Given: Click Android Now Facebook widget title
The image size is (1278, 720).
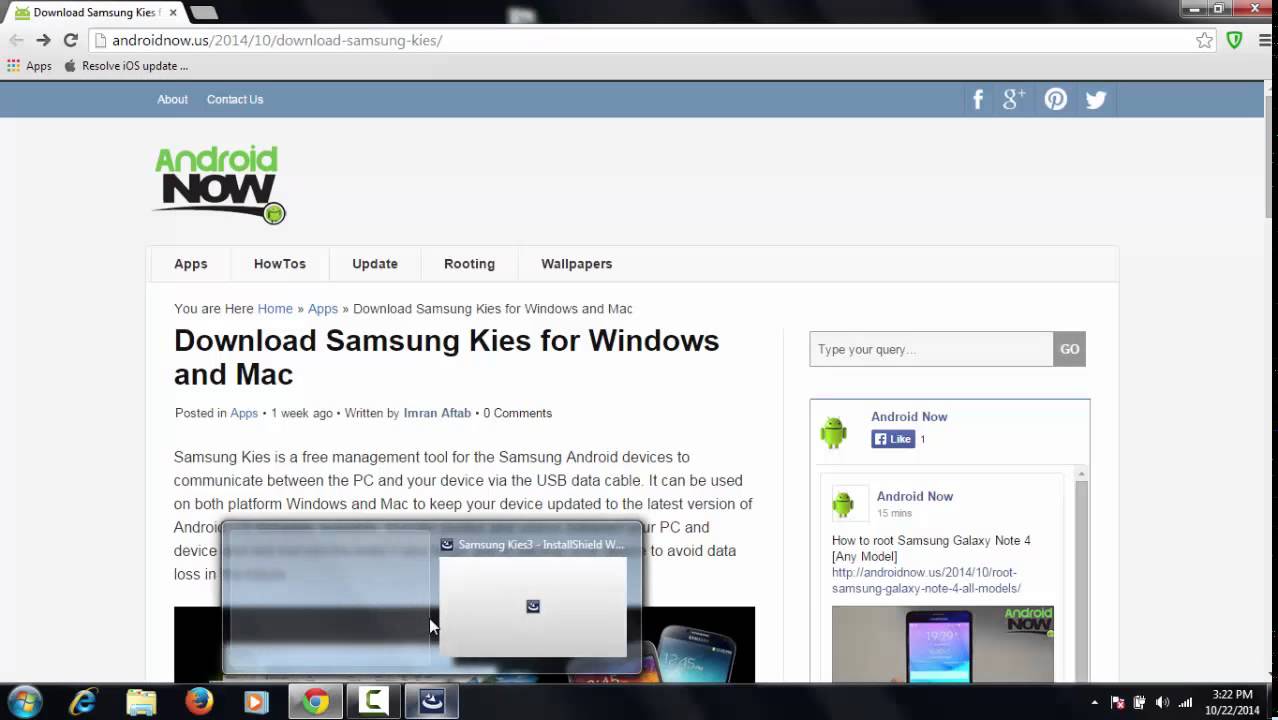Looking at the screenshot, I should point(909,417).
